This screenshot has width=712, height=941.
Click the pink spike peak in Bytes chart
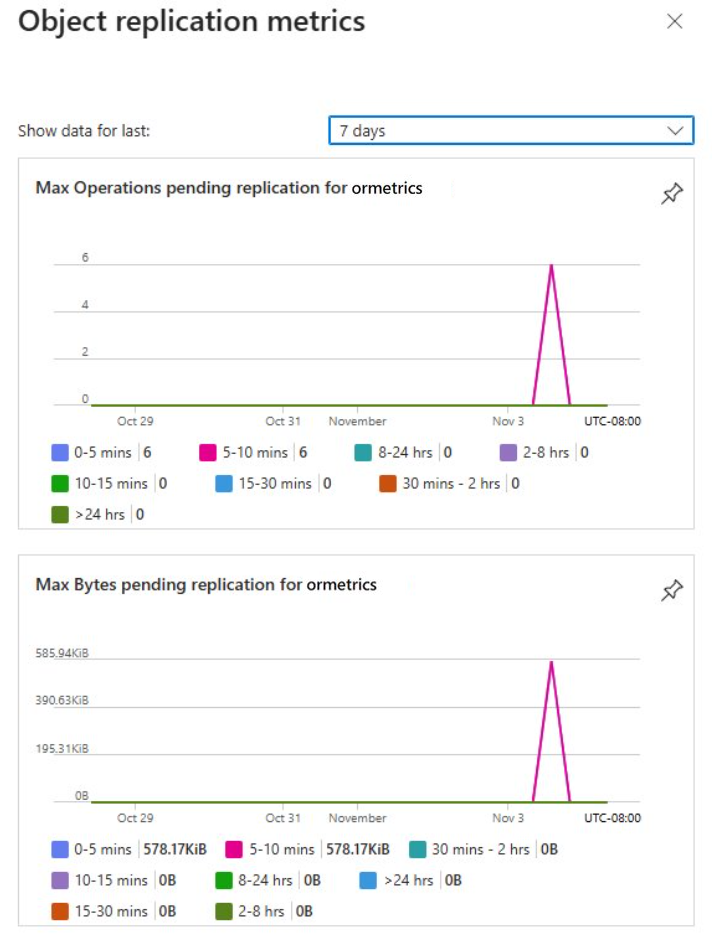551,661
